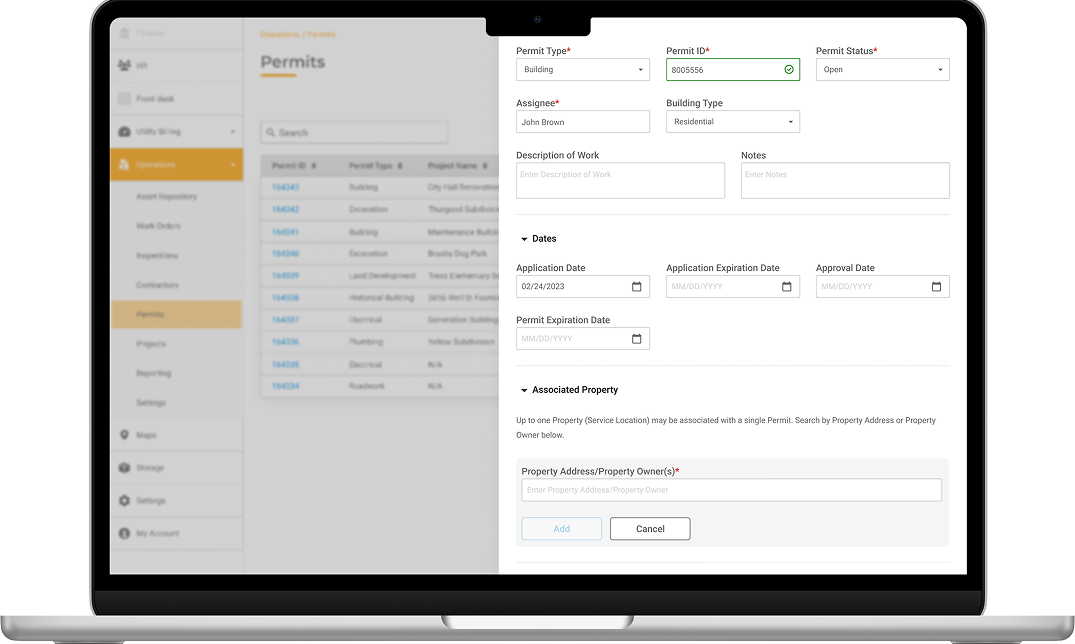Click the HR people icon in sidebar
This screenshot has width=1075, height=644.
click(124, 65)
